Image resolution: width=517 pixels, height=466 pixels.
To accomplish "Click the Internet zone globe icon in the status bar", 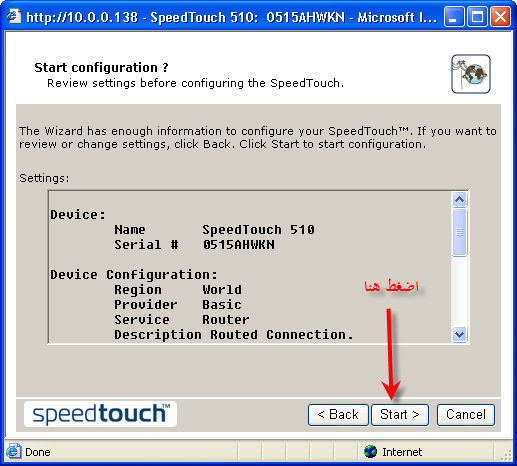I will 370,452.
